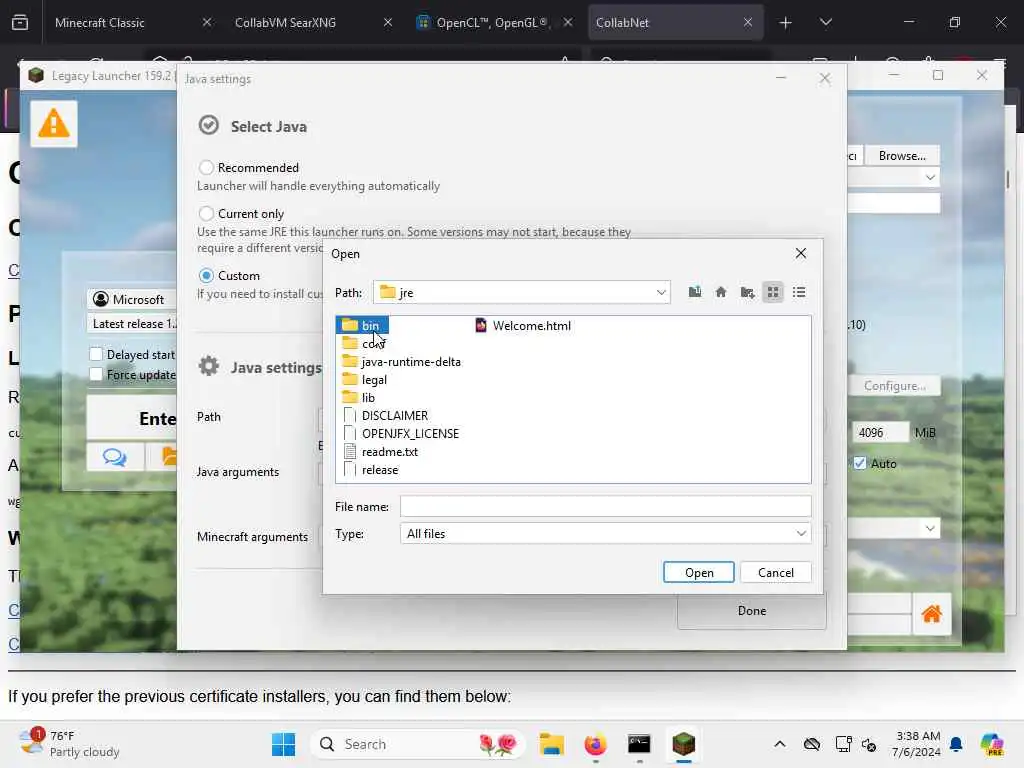
Task: Select the DISCLAIMER file
Action: 385,415
